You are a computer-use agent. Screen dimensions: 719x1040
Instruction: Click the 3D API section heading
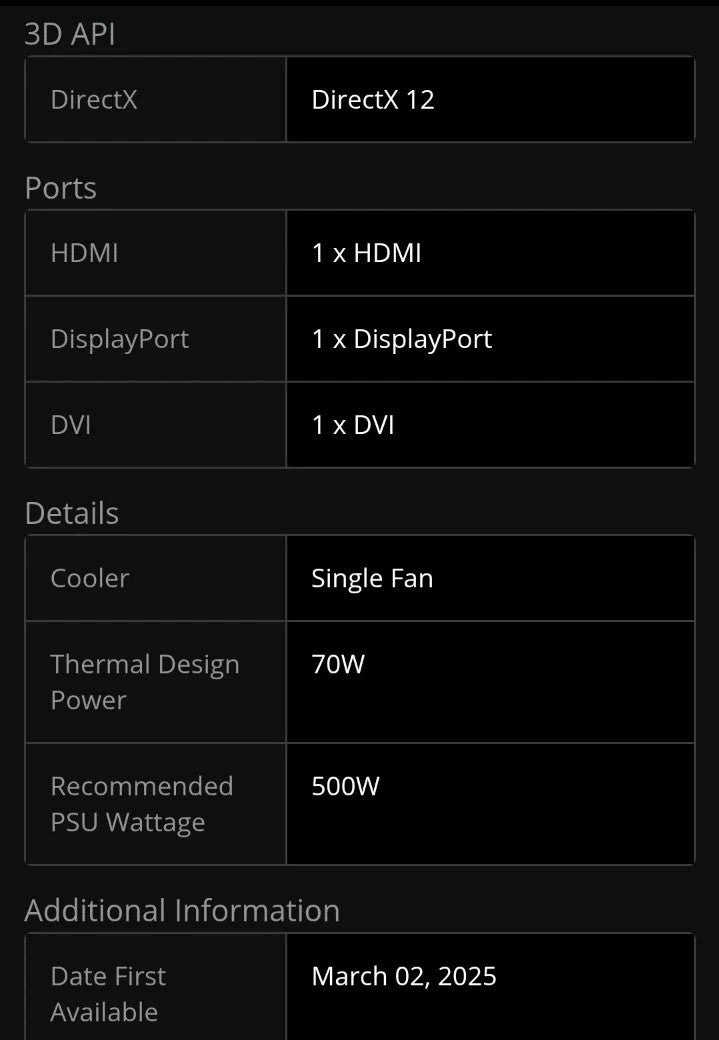tap(70, 33)
